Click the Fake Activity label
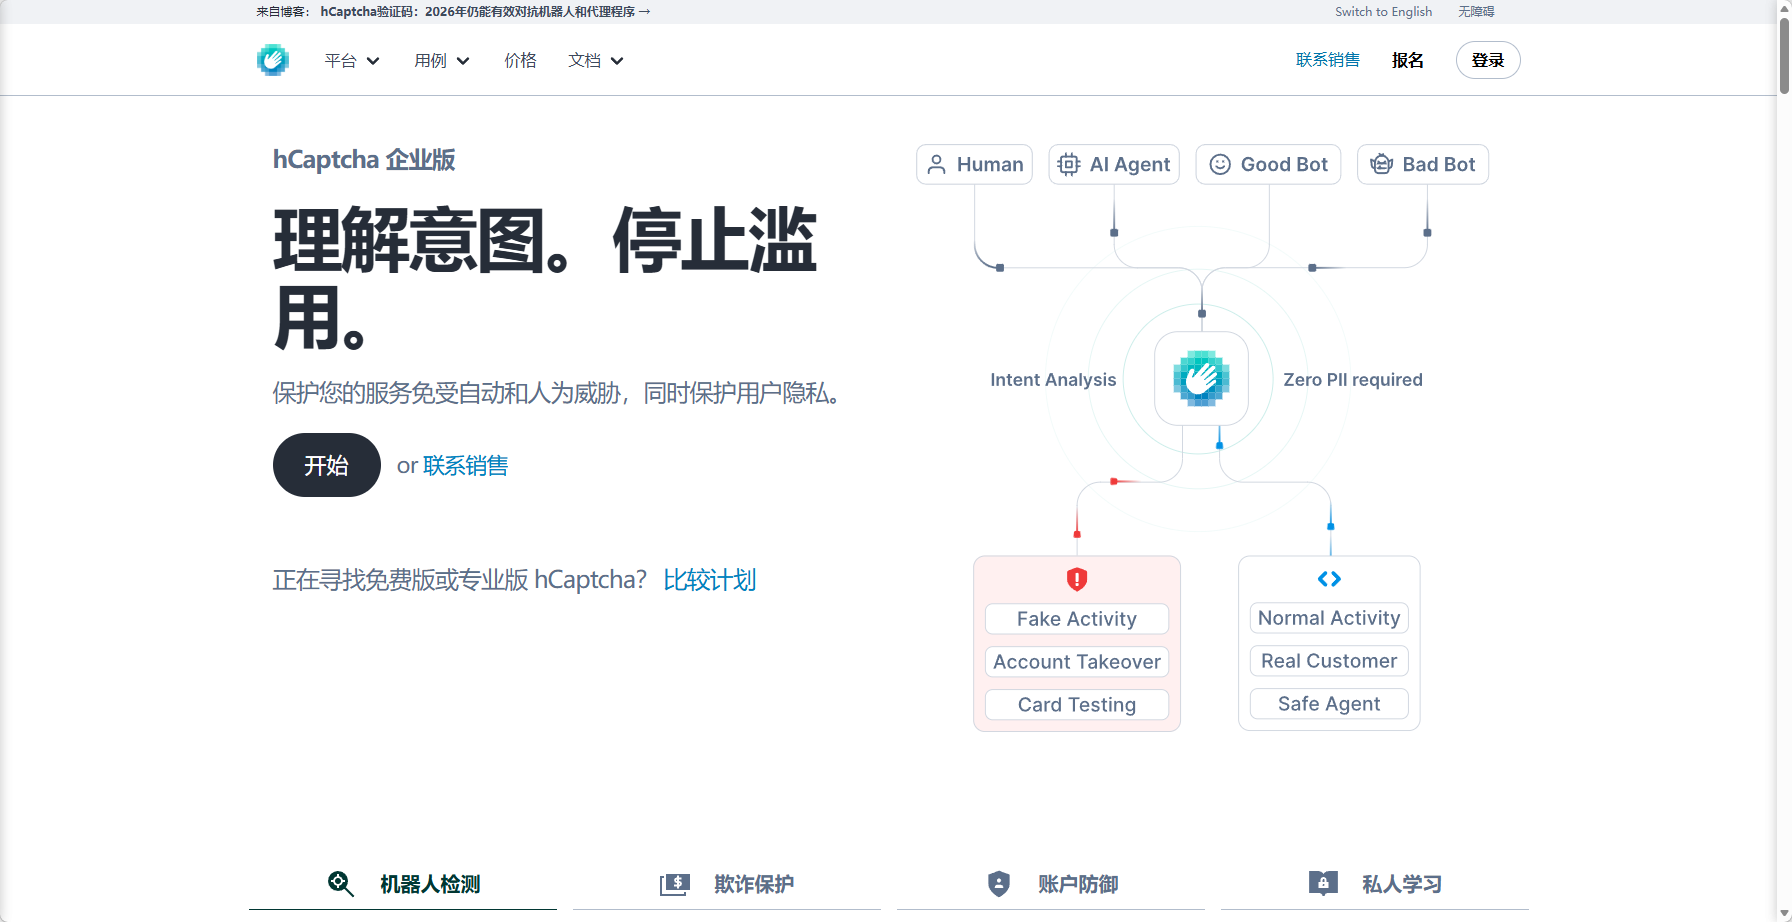Image resolution: width=1792 pixels, height=922 pixels. [1077, 619]
